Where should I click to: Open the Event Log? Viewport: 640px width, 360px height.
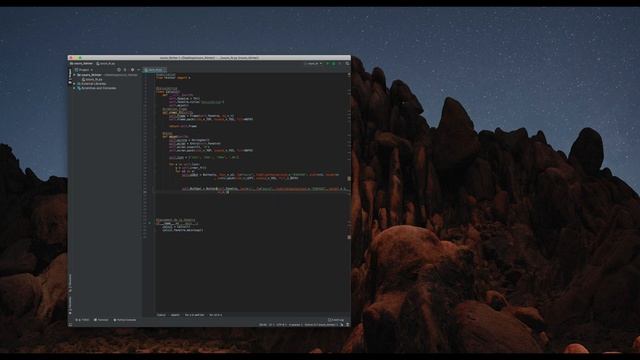(x=336, y=320)
